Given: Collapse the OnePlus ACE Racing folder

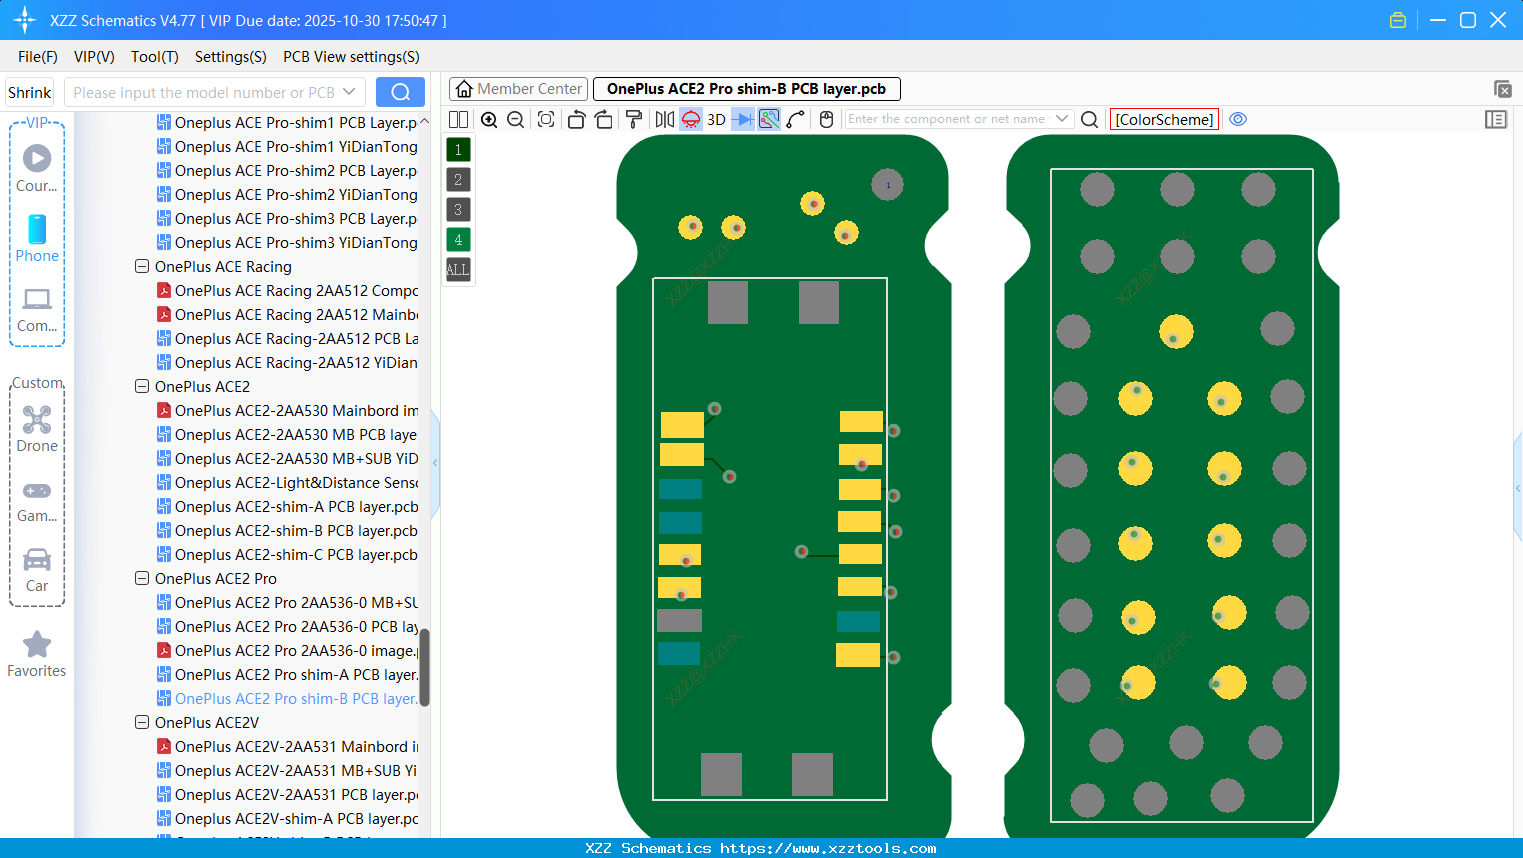Looking at the screenshot, I should (142, 267).
